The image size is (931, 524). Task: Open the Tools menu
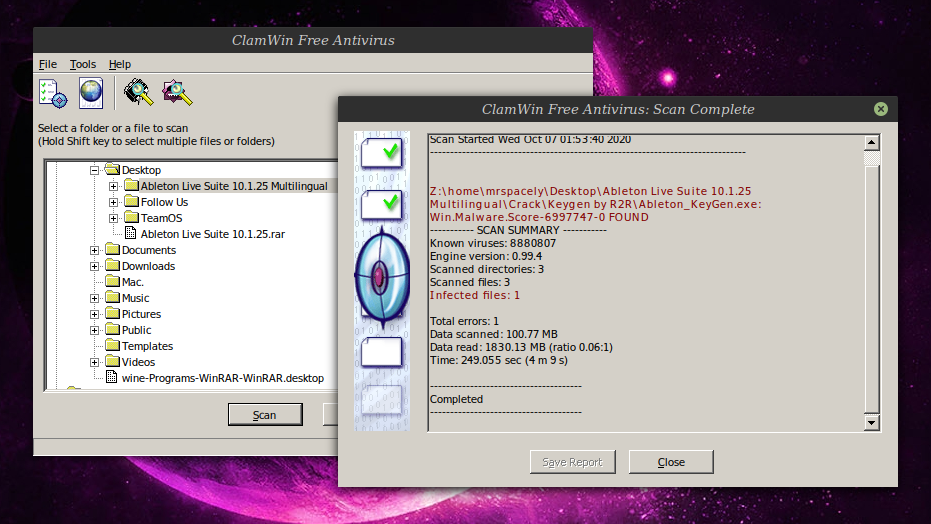coord(83,64)
